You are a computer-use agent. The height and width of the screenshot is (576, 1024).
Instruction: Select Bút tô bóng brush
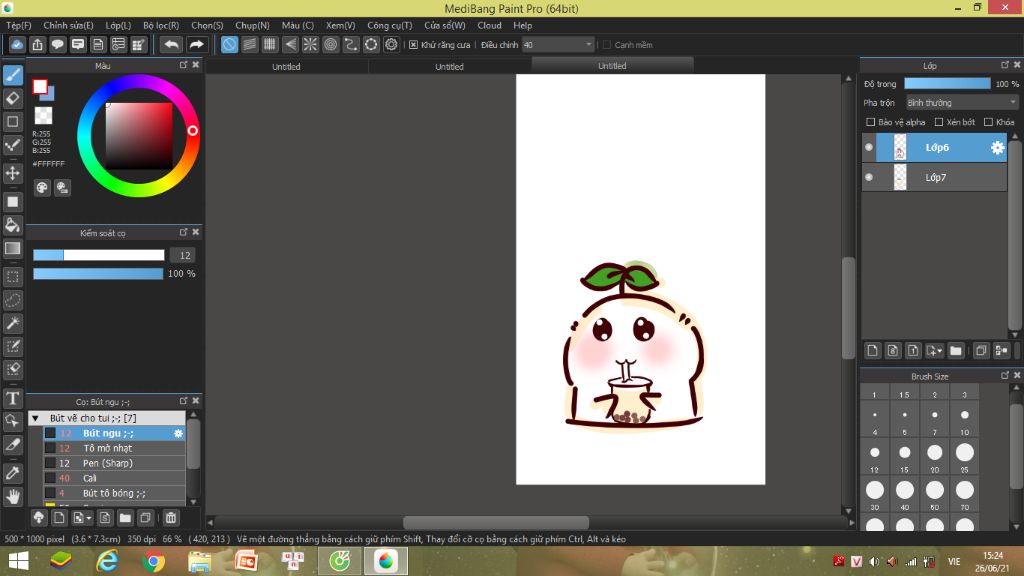point(114,493)
